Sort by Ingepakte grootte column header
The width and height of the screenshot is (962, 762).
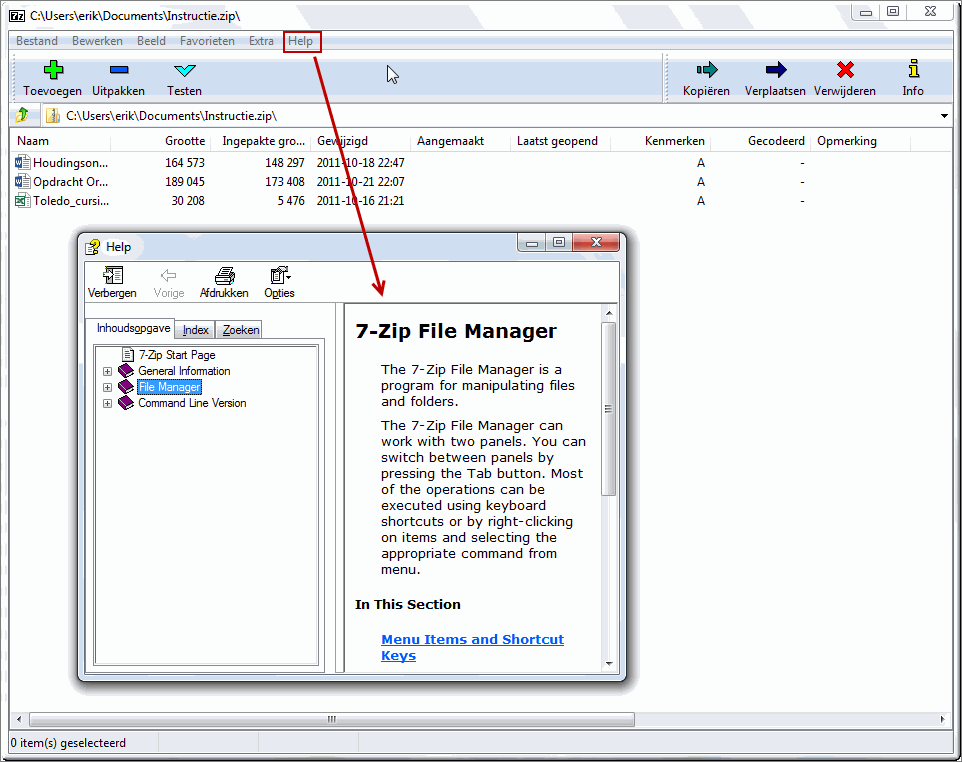(261, 141)
